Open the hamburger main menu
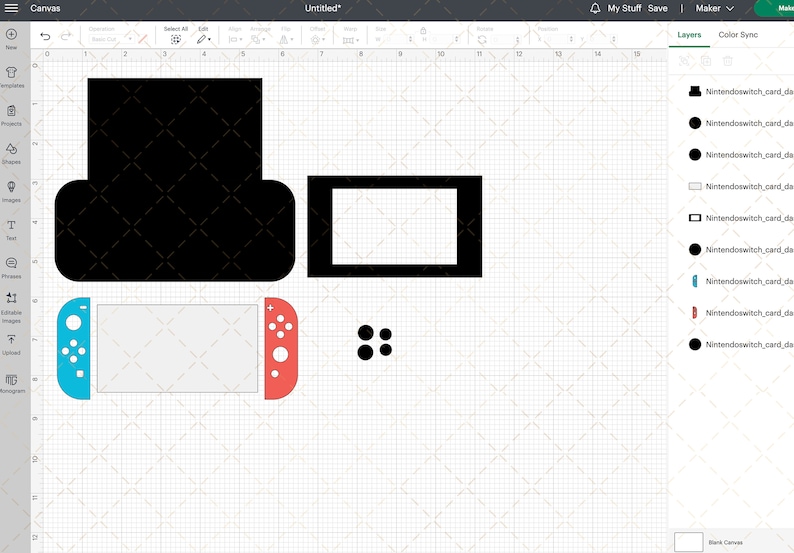Image resolution: width=794 pixels, height=553 pixels. tap(11, 8)
